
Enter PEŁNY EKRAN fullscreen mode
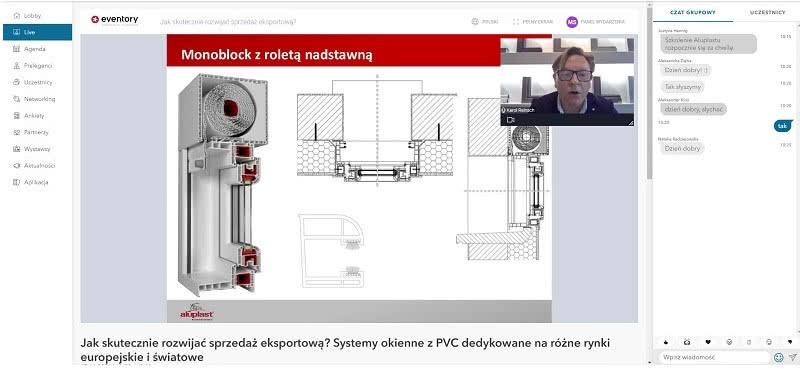coord(538,22)
